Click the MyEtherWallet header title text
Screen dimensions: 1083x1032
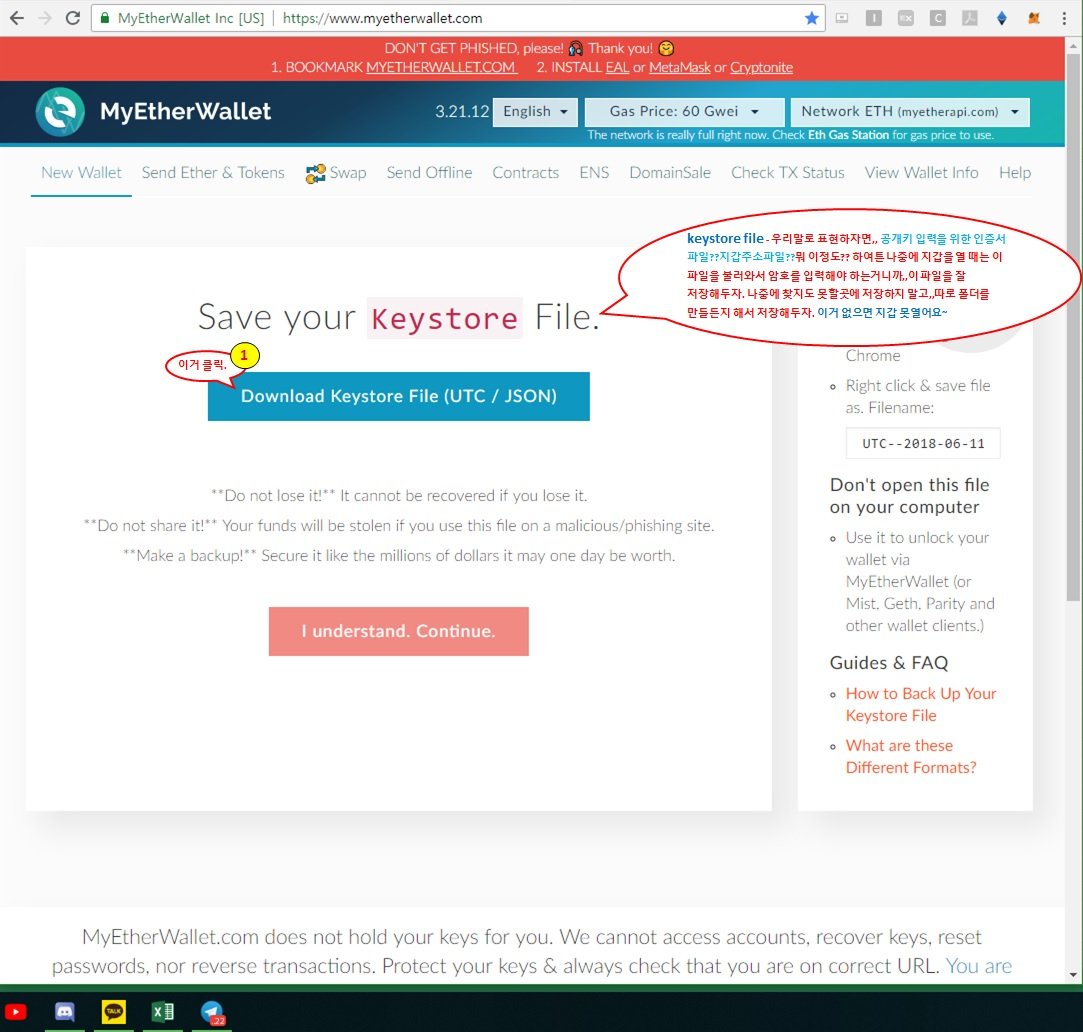point(185,112)
